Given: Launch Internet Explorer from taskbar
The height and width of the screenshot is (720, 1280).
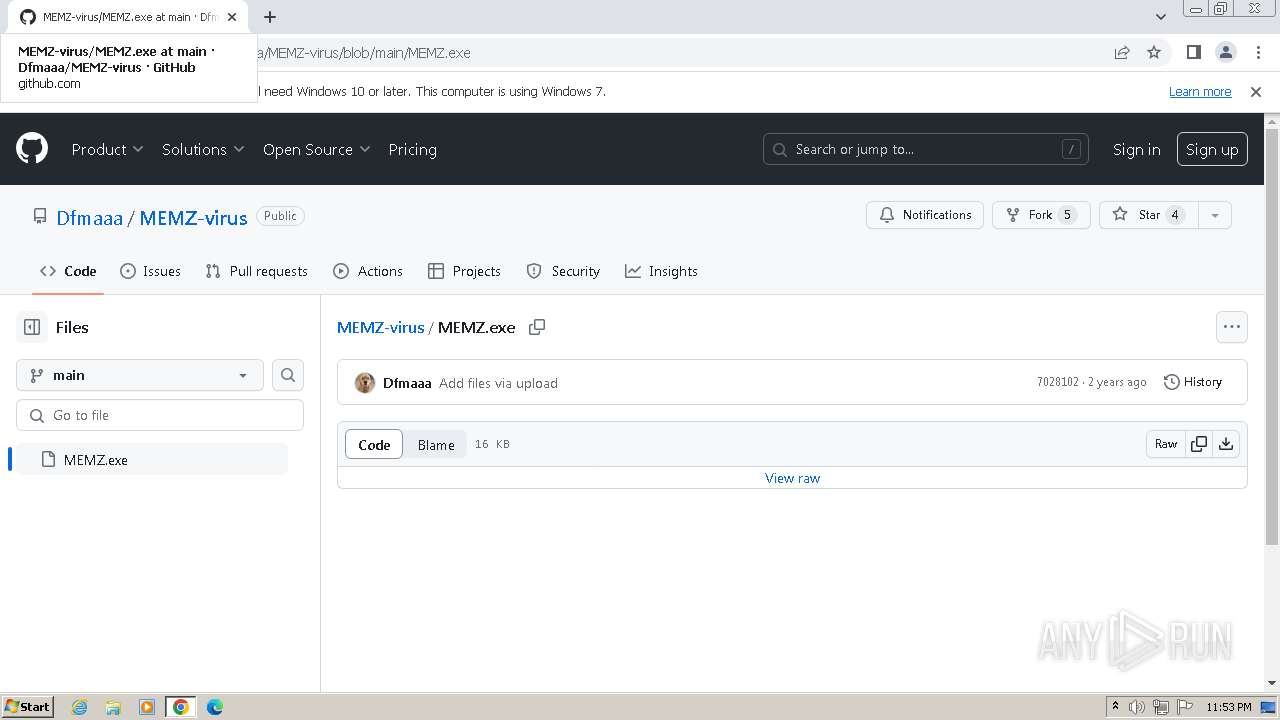Looking at the screenshot, I should 79,707.
